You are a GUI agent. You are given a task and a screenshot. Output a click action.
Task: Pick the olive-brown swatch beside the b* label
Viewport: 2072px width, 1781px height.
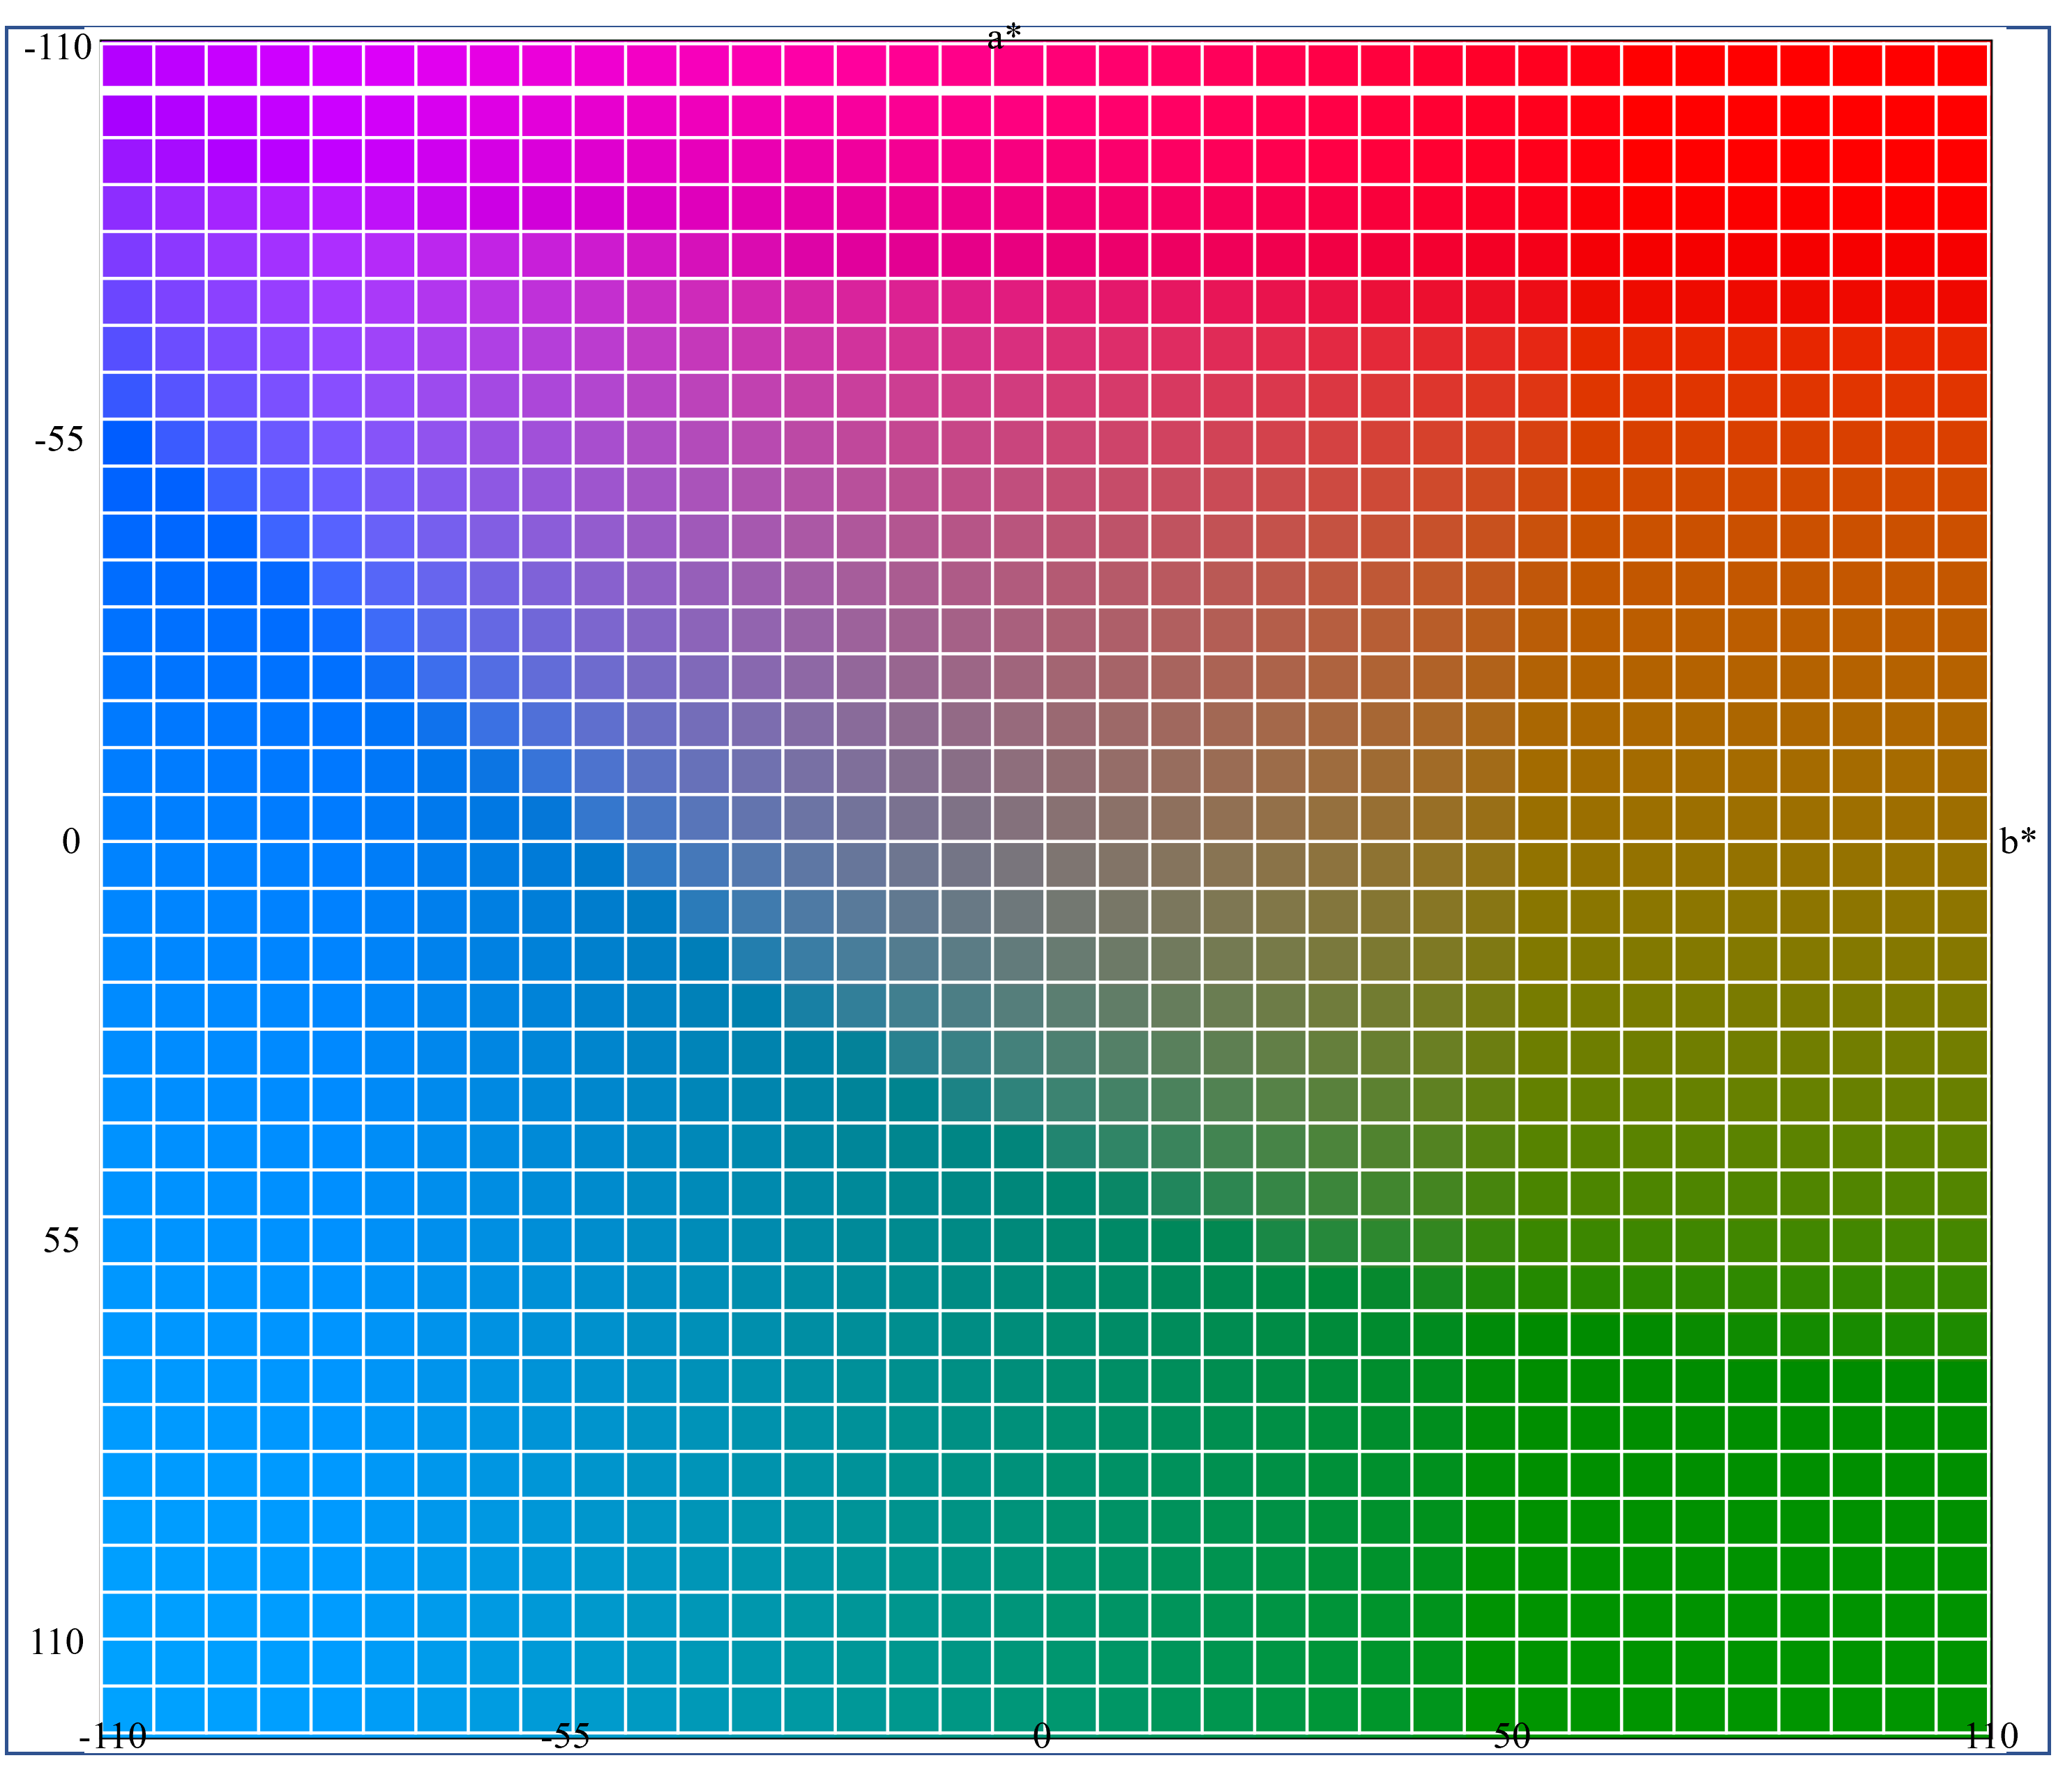(x=1962, y=864)
